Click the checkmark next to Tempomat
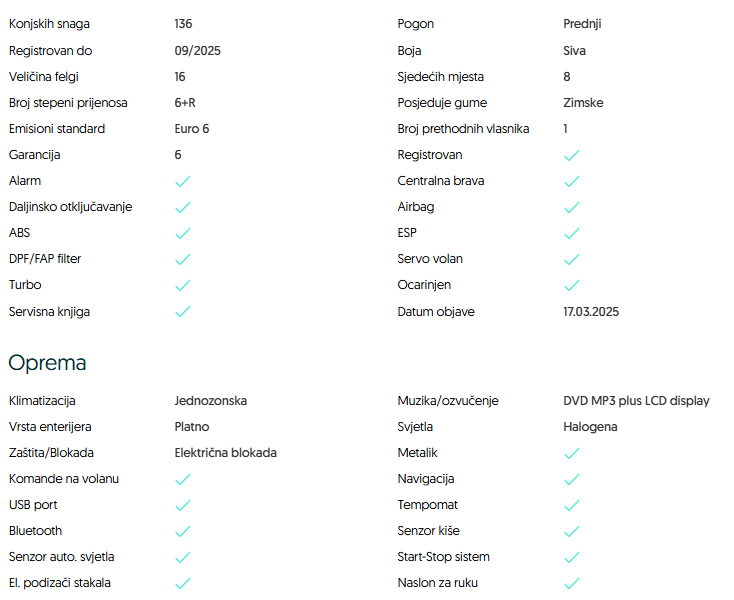734x600 pixels. tap(572, 505)
